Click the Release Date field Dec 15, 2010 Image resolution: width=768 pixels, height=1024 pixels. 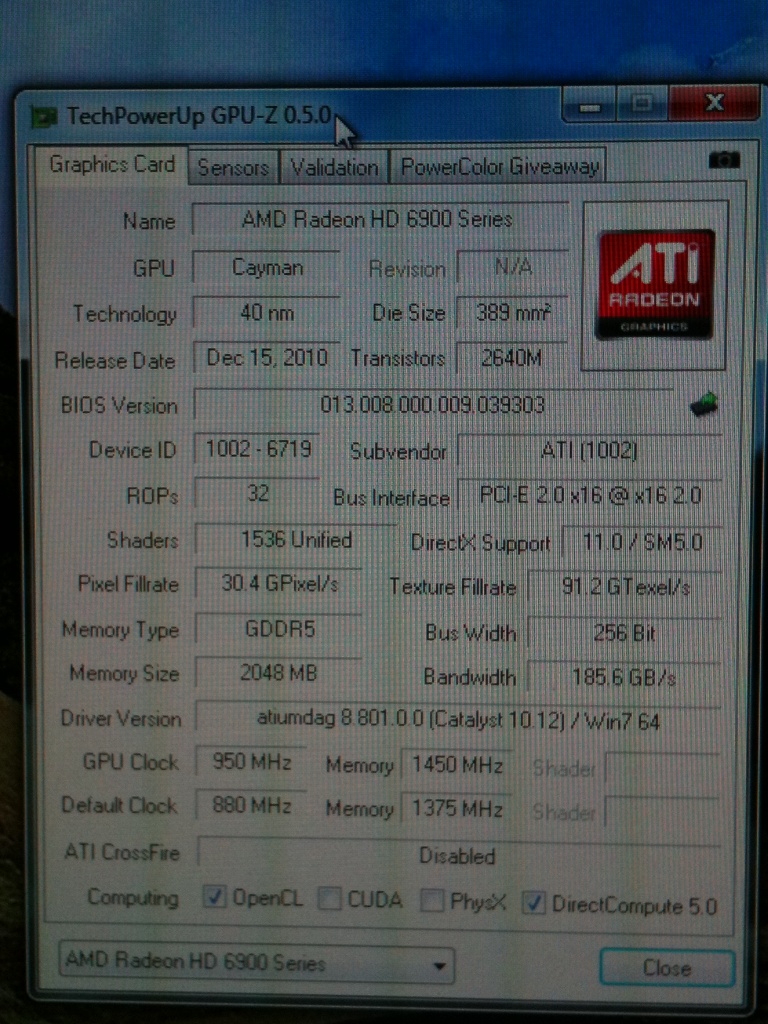pos(266,358)
